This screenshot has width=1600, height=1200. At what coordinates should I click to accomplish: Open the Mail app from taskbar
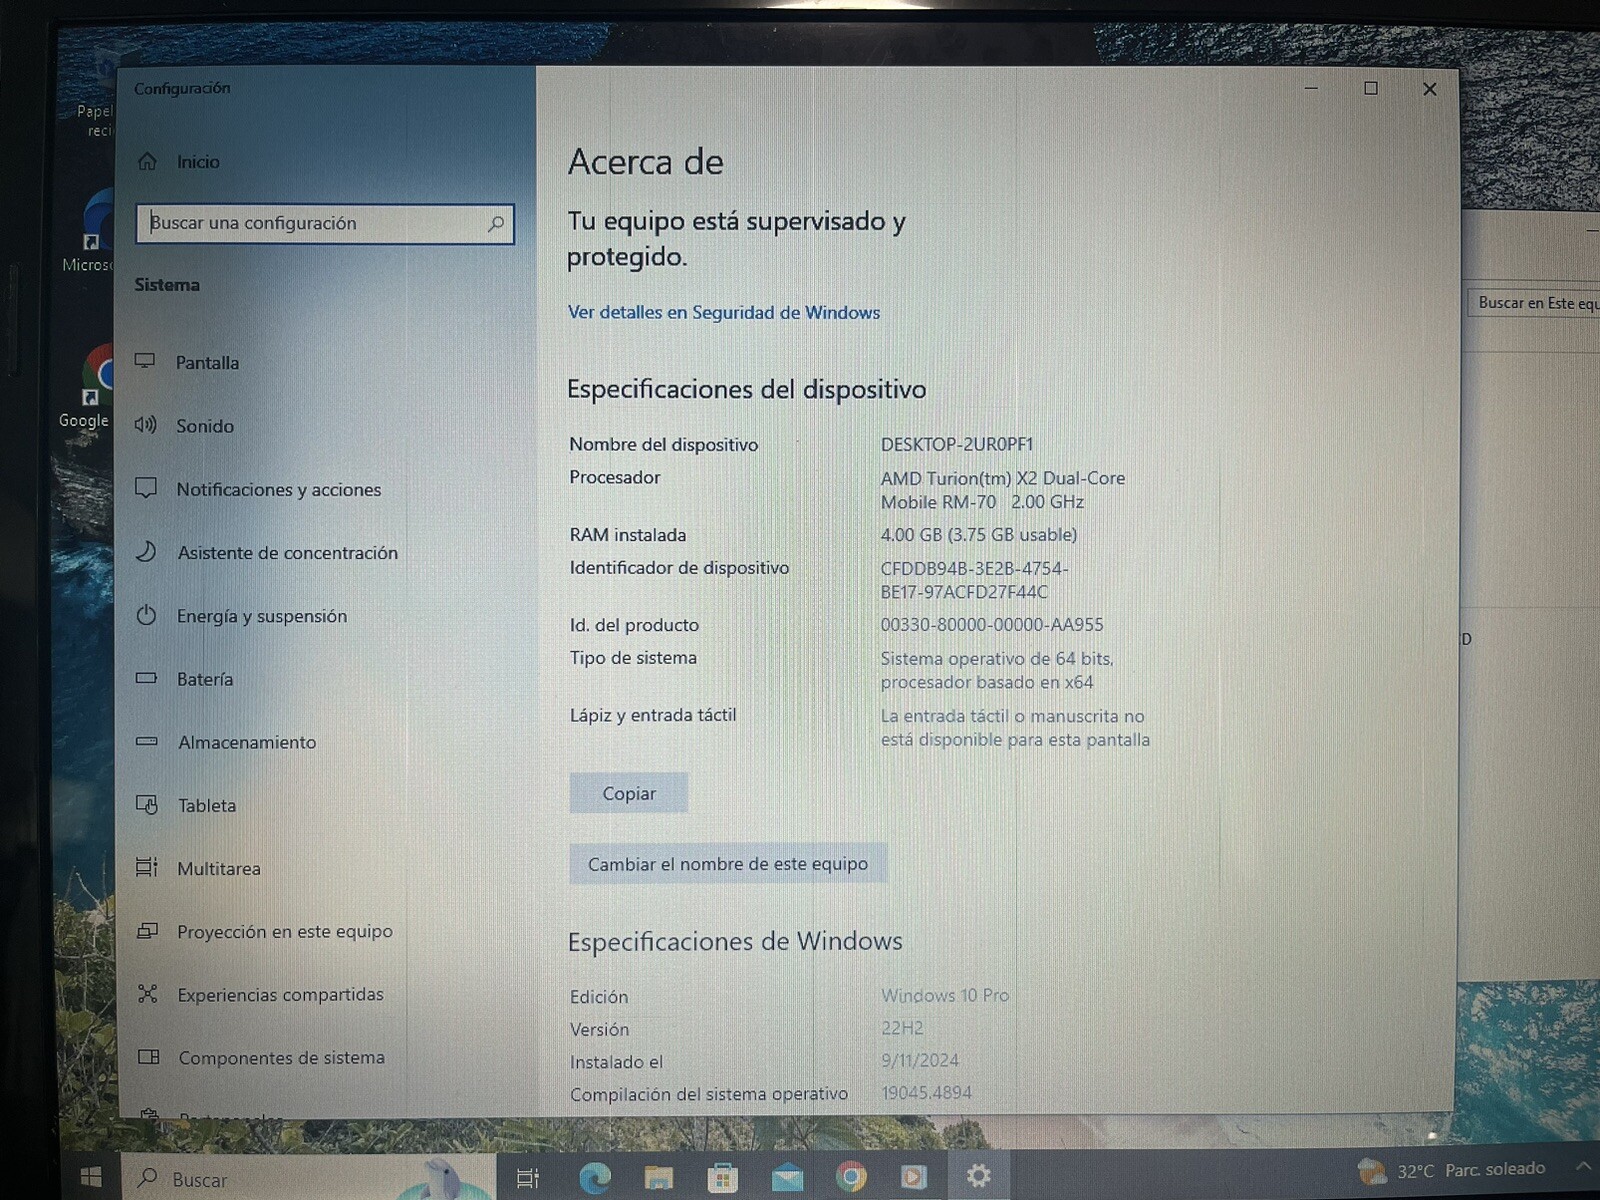pos(787,1178)
